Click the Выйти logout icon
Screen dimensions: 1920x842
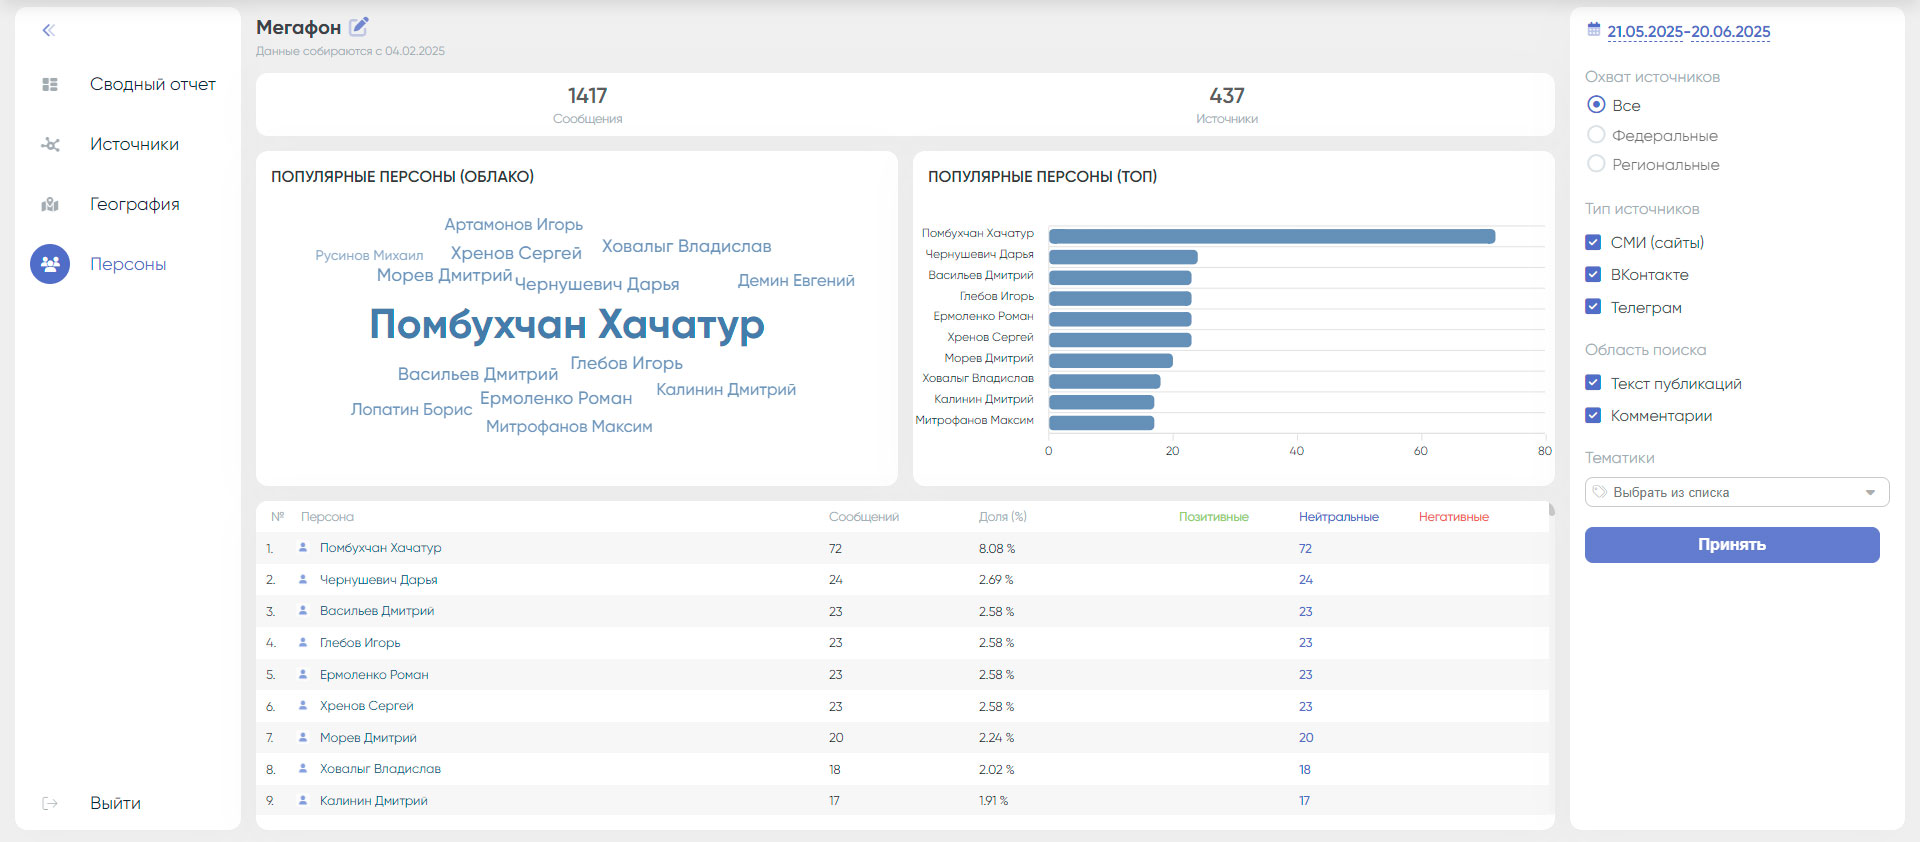[50, 803]
